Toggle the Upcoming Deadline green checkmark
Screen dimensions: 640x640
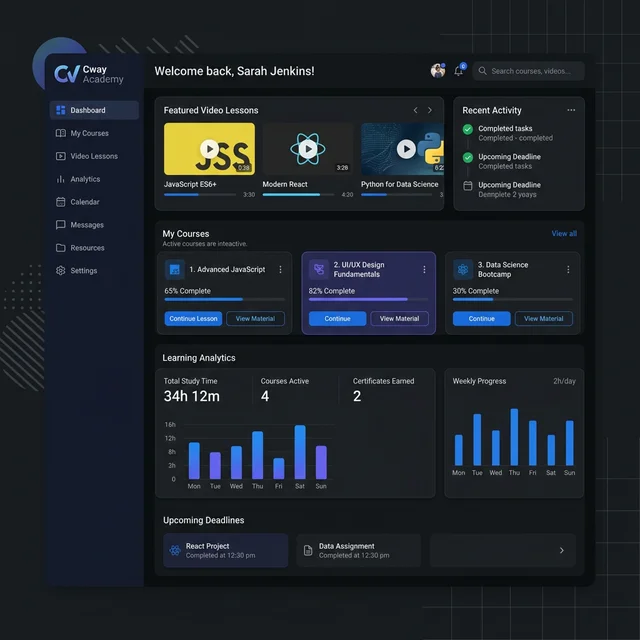point(468,157)
